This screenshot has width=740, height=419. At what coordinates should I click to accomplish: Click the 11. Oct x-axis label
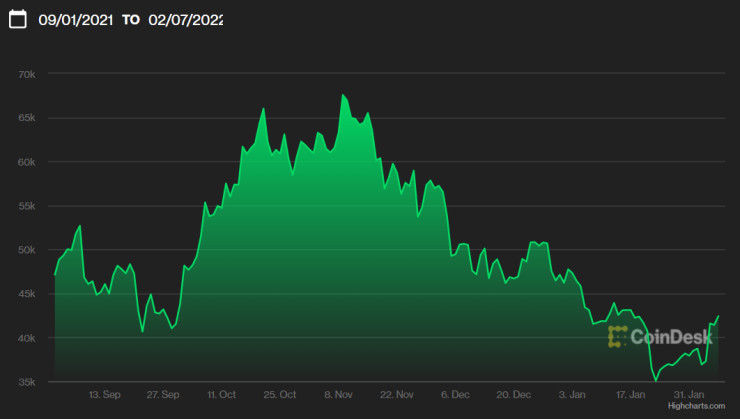(x=221, y=395)
